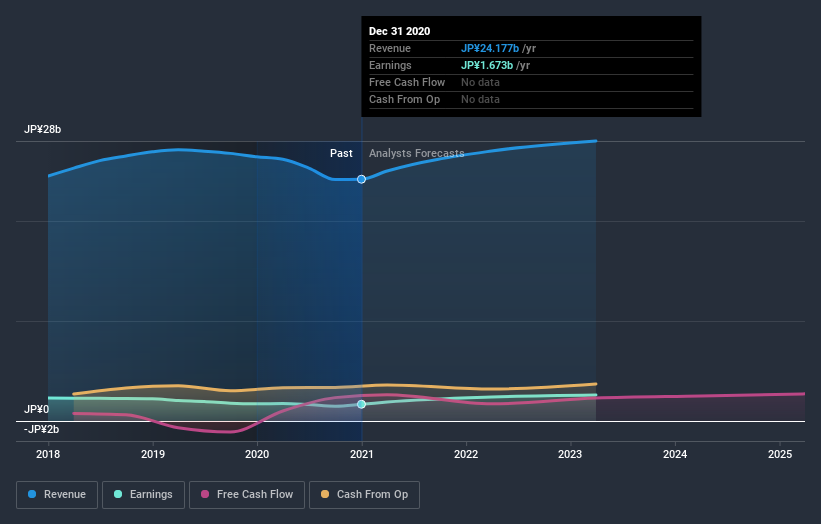Click the Dec 31 2020 tooltip date
Image resolution: width=821 pixels, height=524 pixels.
[x=400, y=31]
